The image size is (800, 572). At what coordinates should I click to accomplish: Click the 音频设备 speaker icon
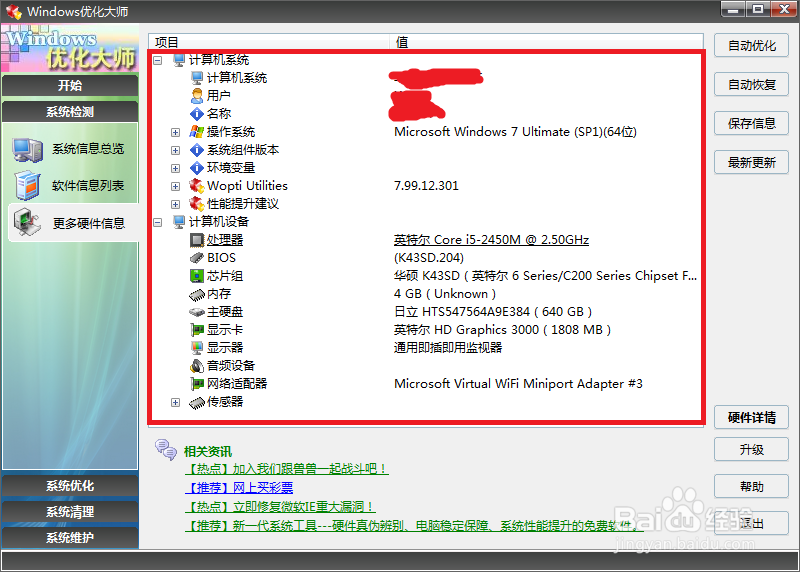[197, 366]
